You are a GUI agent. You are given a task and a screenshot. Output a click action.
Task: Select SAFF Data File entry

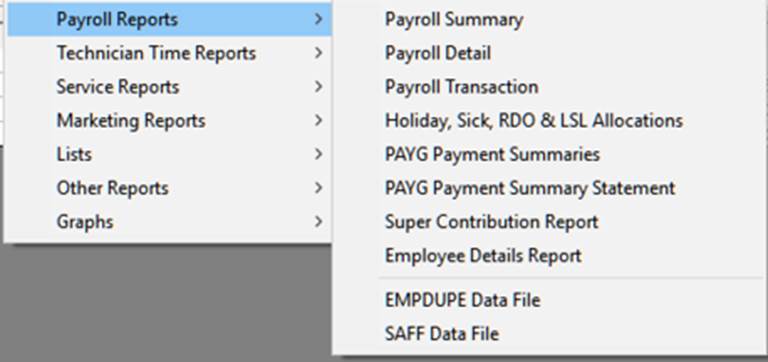point(549,334)
